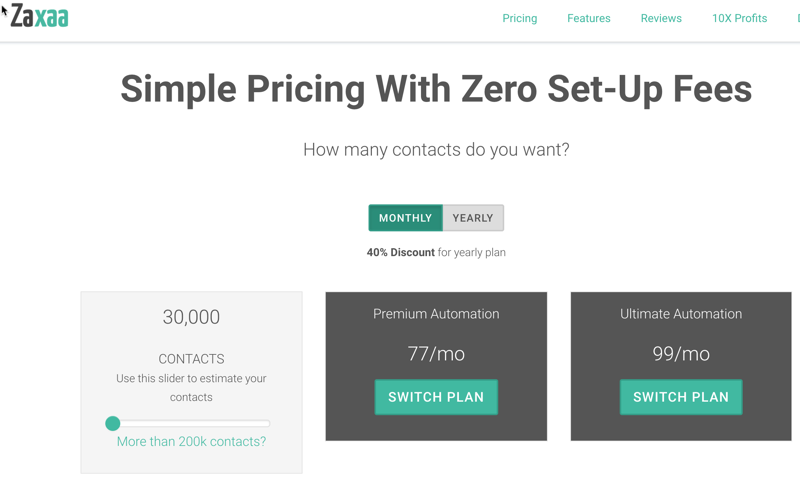800x477 pixels.
Task: Click the 'Simple Pricing With Zero Set-Up Fees' heading
Action: click(436, 89)
